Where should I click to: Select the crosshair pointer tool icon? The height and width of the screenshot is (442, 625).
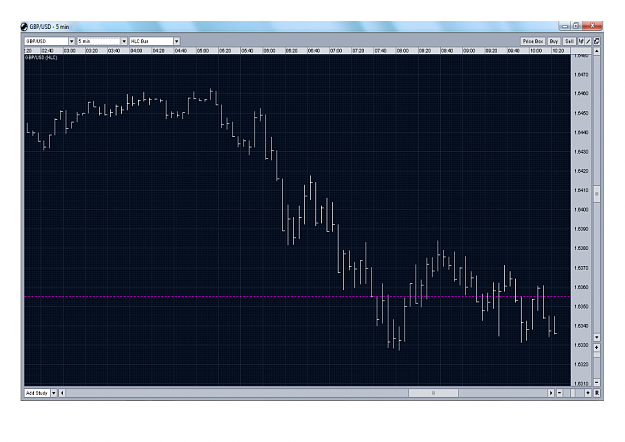582,41
